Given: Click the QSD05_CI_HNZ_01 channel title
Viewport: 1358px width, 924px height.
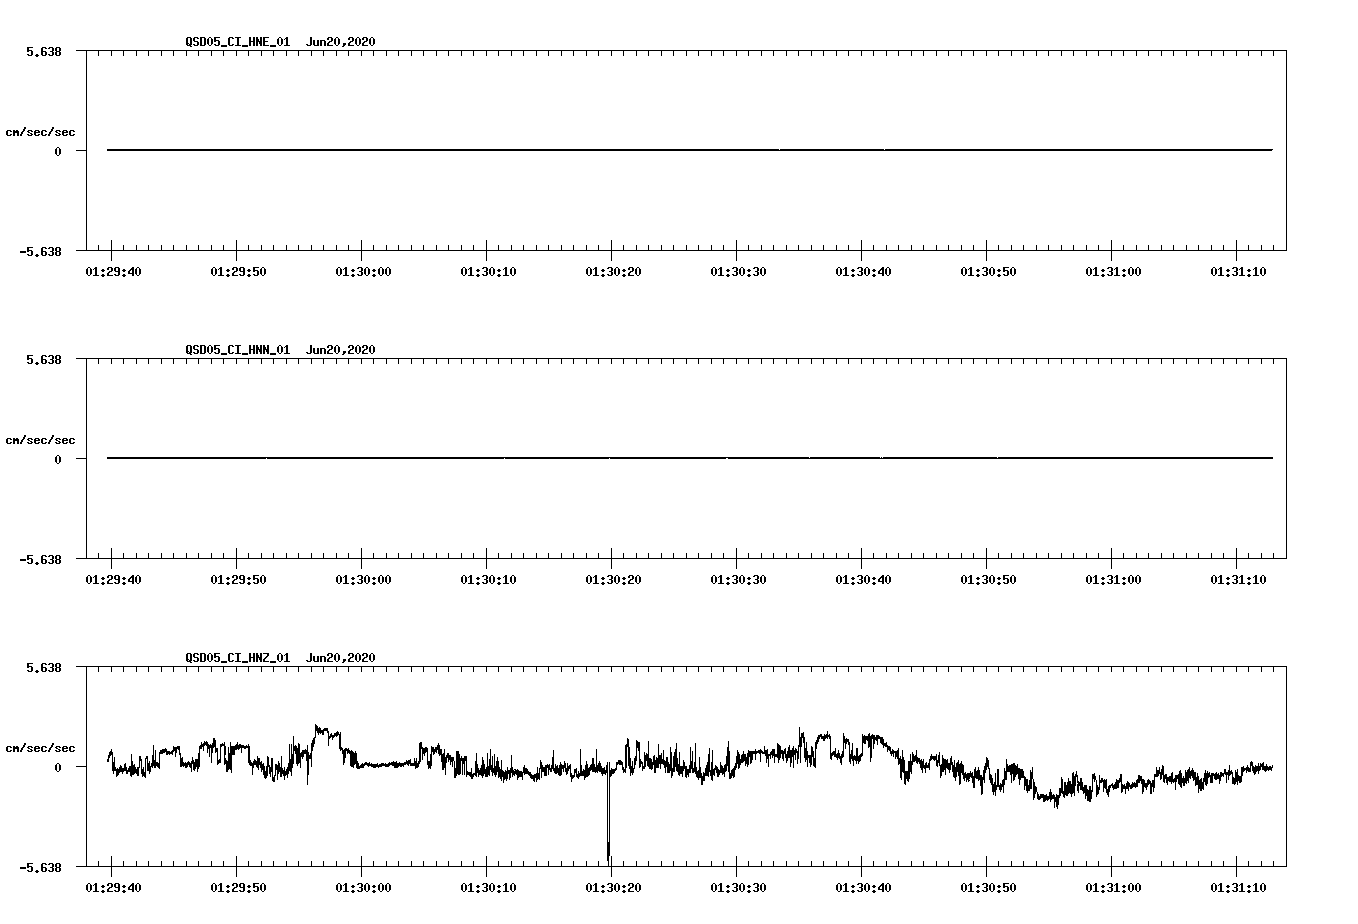Looking at the screenshot, I should 238,658.
